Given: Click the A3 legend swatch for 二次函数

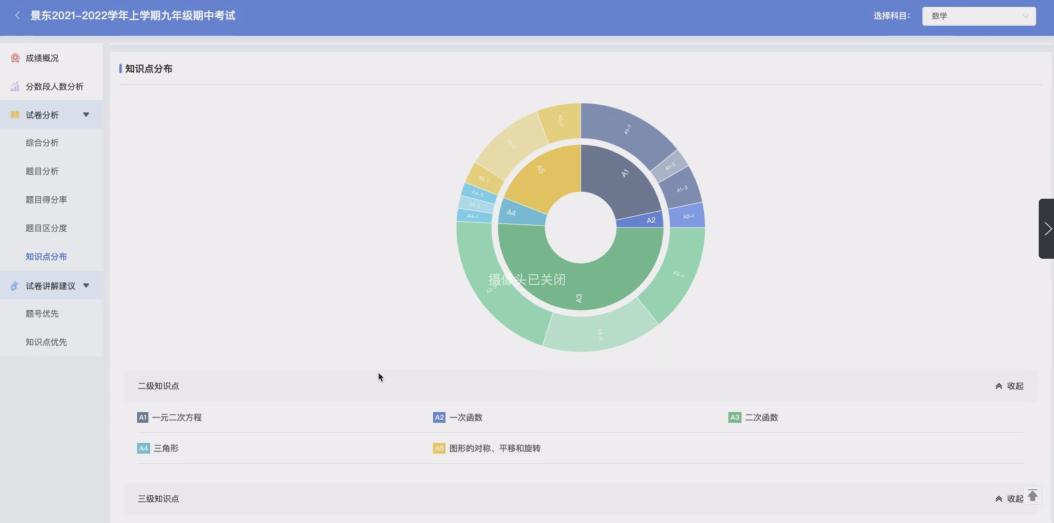Looking at the screenshot, I should tap(735, 417).
